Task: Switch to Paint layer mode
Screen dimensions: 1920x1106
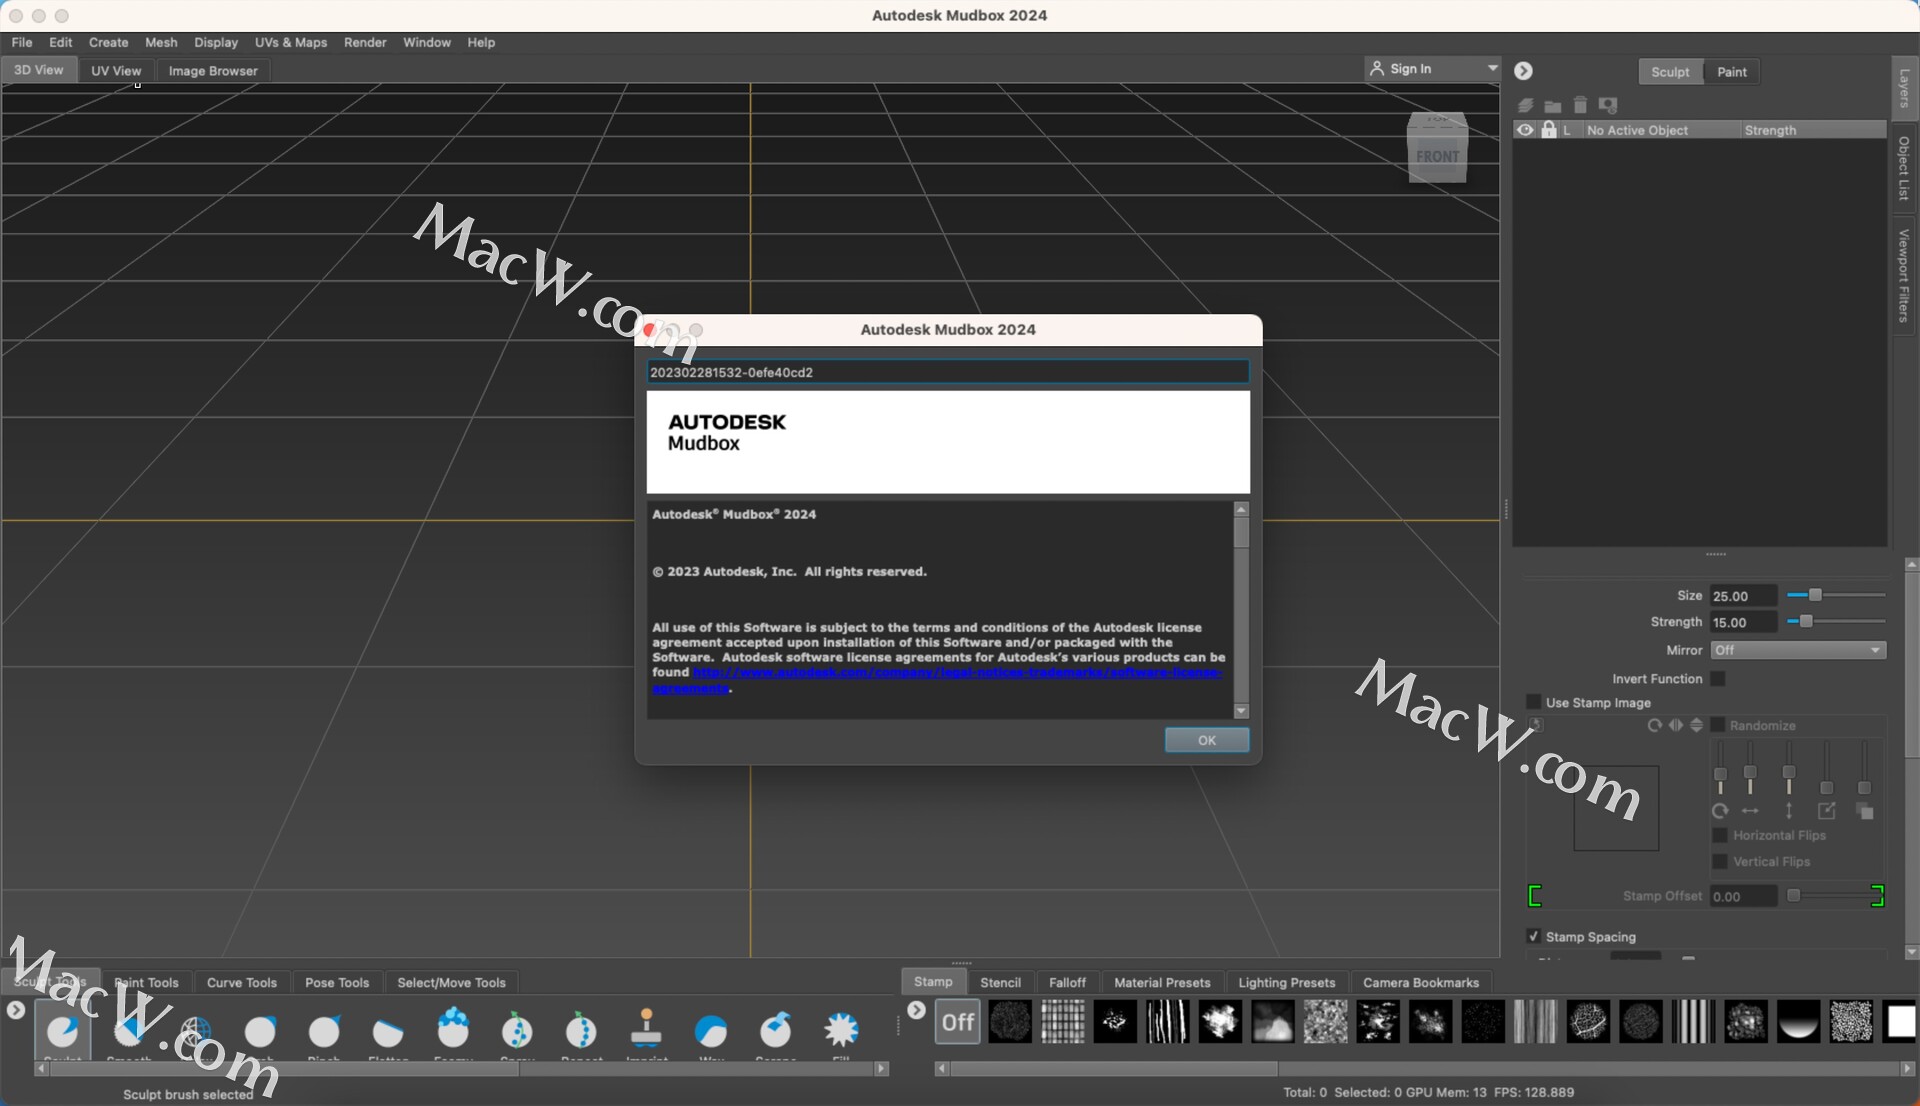Action: [x=1732, y=72]
